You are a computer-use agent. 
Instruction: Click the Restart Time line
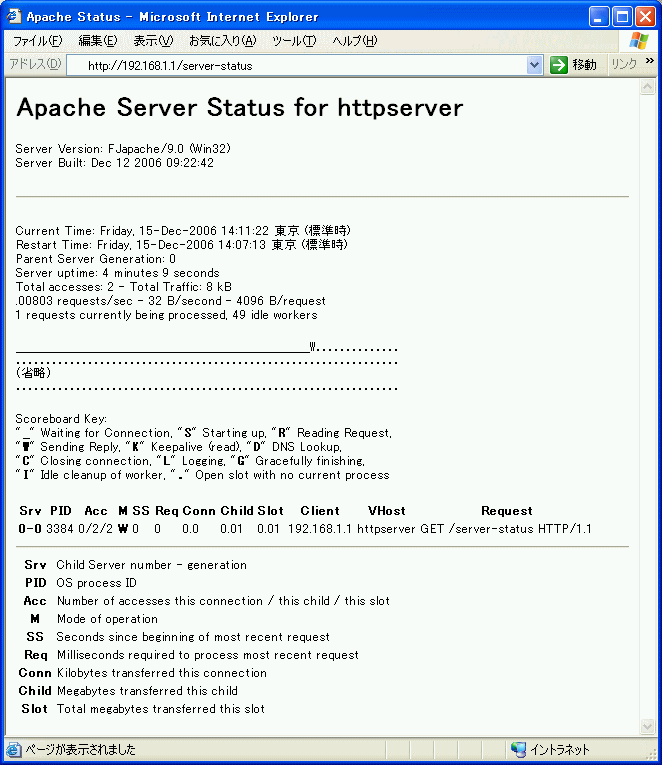(181, 244)
